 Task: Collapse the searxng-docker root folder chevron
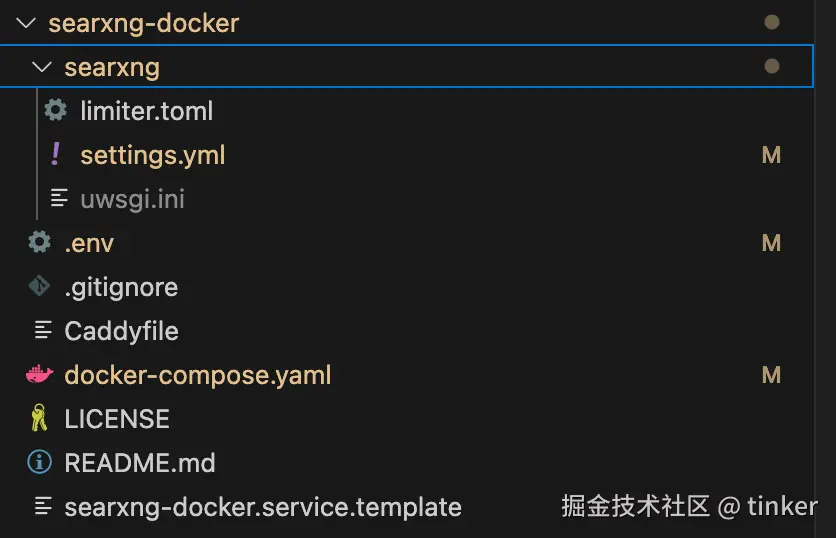27,23
